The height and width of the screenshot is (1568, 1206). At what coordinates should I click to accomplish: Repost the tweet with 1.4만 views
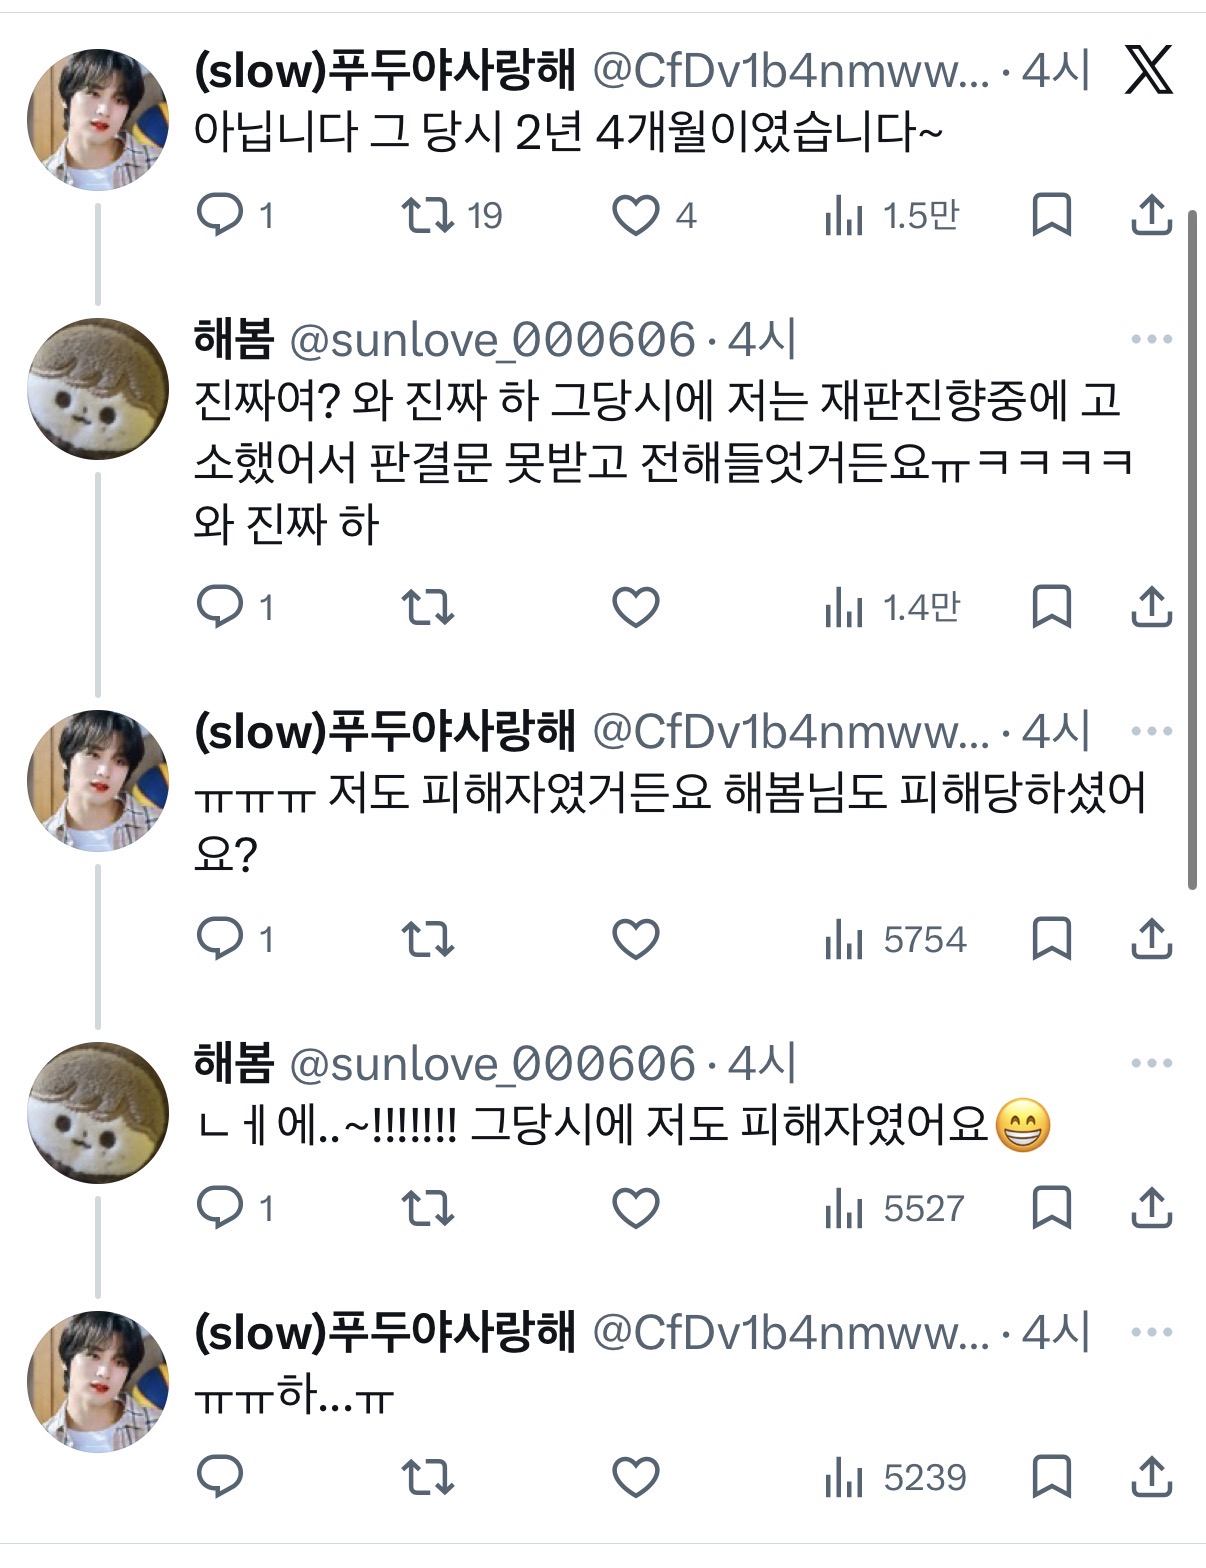pyautogui.click(x=428, y=607)
